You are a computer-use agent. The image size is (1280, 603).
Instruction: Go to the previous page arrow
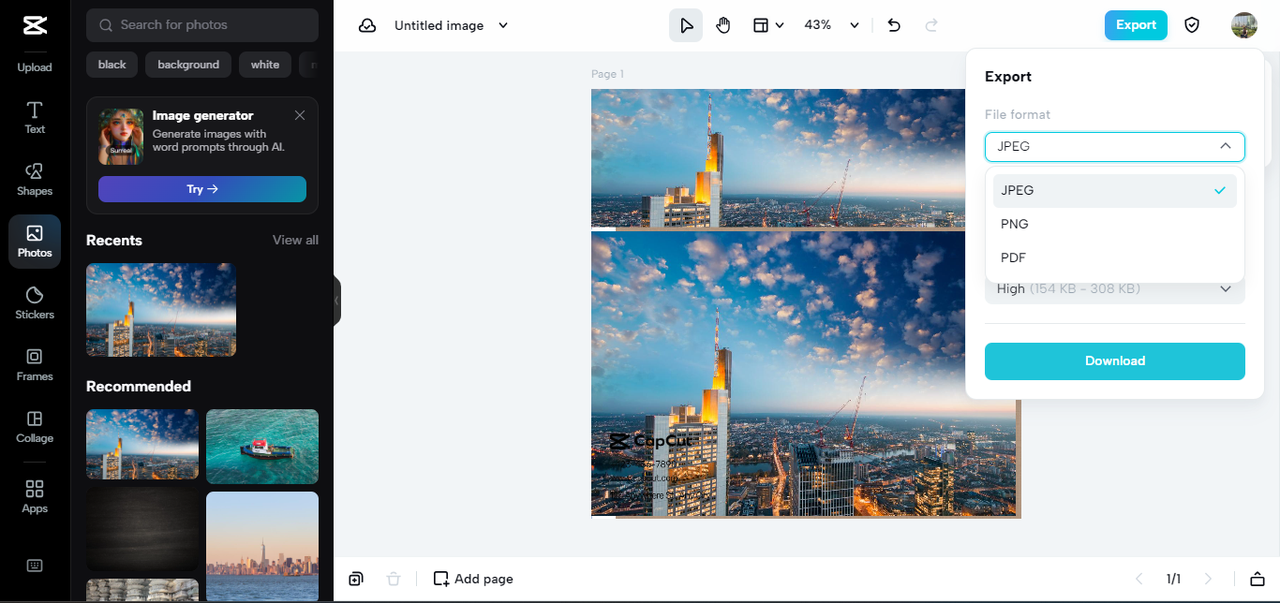click(x=1138, y=579)
